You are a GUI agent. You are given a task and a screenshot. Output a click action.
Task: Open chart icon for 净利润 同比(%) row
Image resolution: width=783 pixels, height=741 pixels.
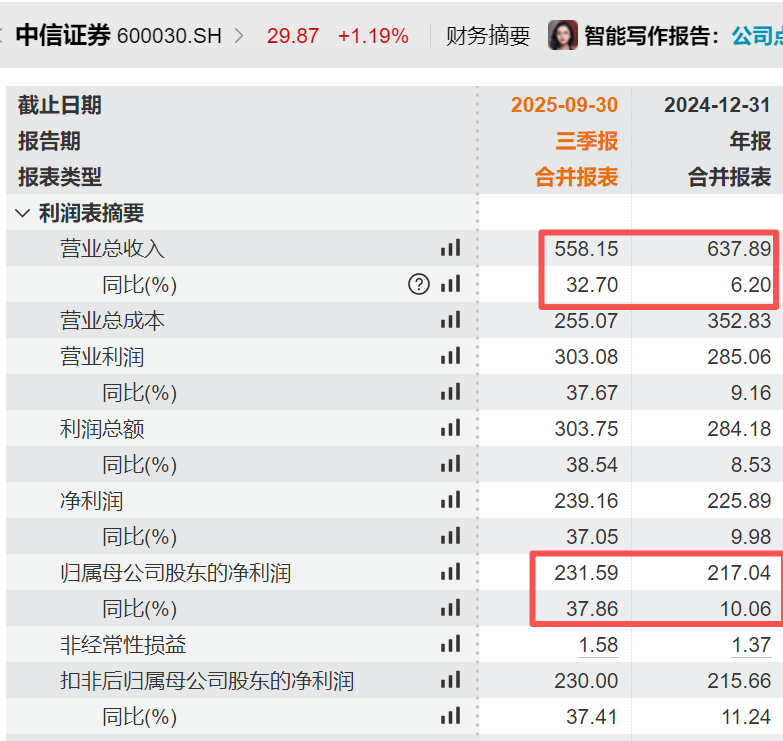(x=450, y=536)
